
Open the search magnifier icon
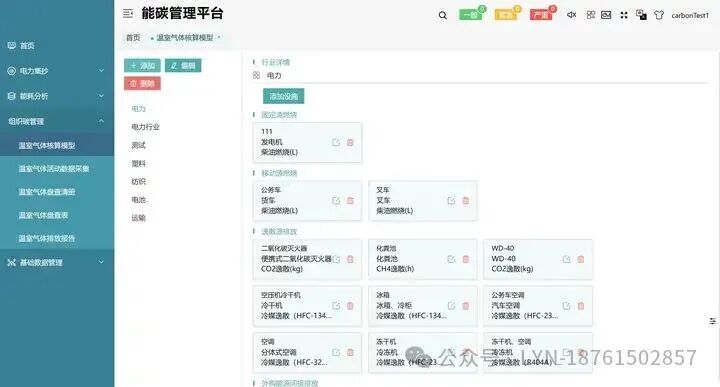click(x=443, y=15)
